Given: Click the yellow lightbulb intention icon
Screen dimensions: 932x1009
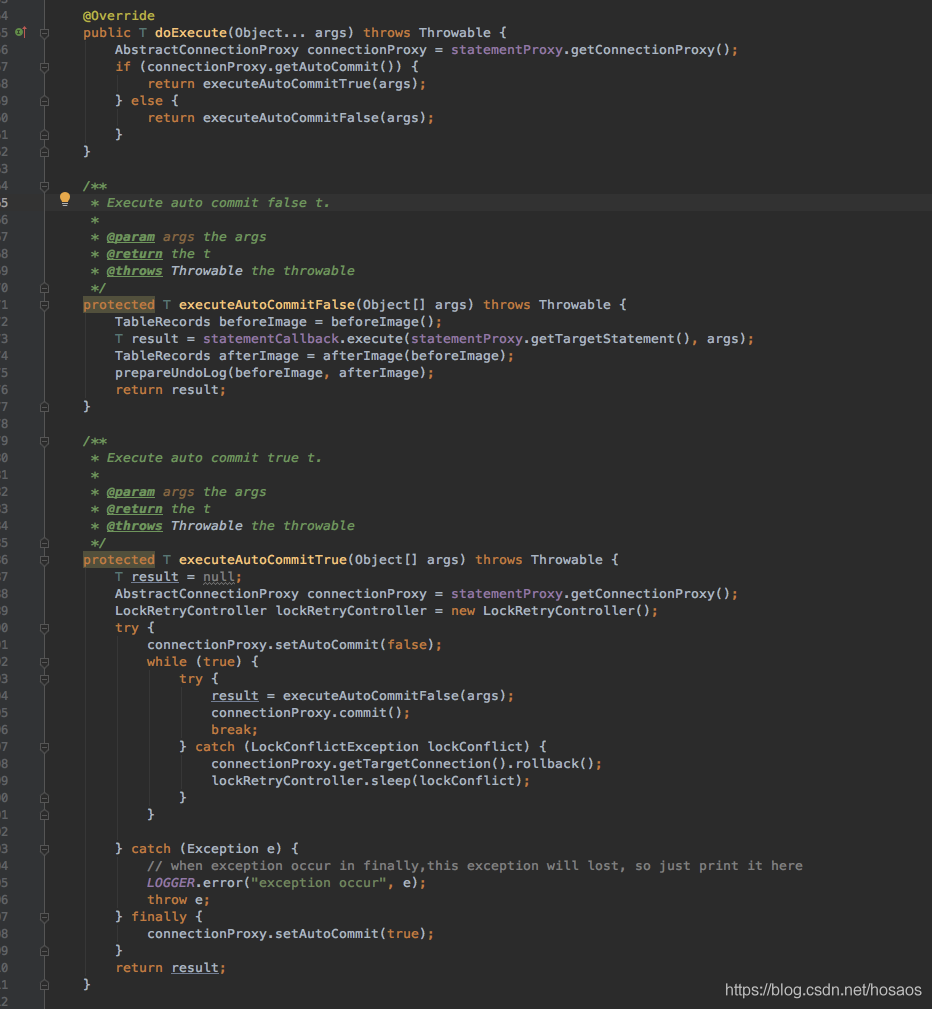Looking at the screenshot, I should click(x=65, y=199).
